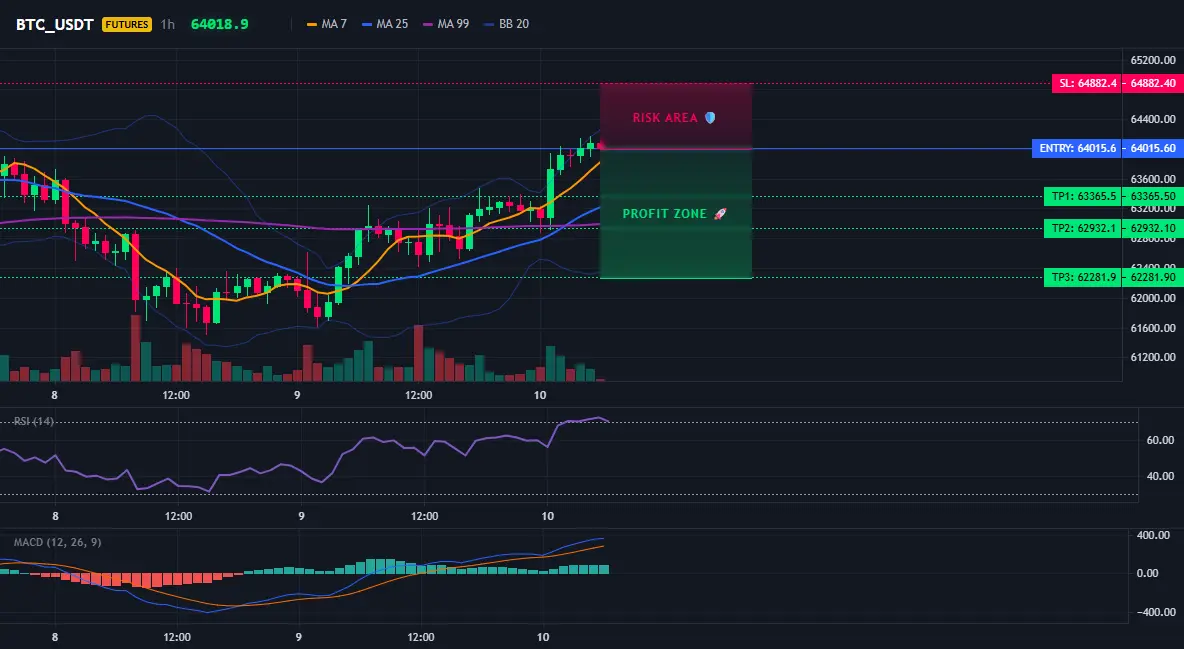Toggle the MA 25 legend entry
The height and width of the screenshot is (649, 1184).
click(385, 24)
